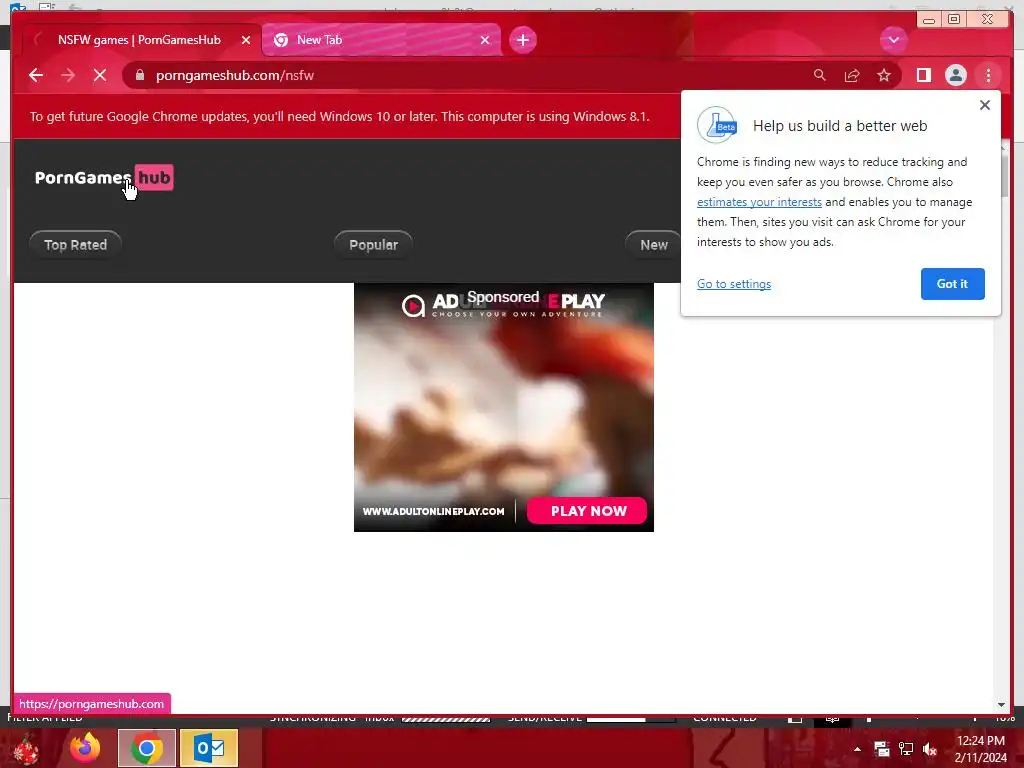Click the Start button on taskbar

25,748
